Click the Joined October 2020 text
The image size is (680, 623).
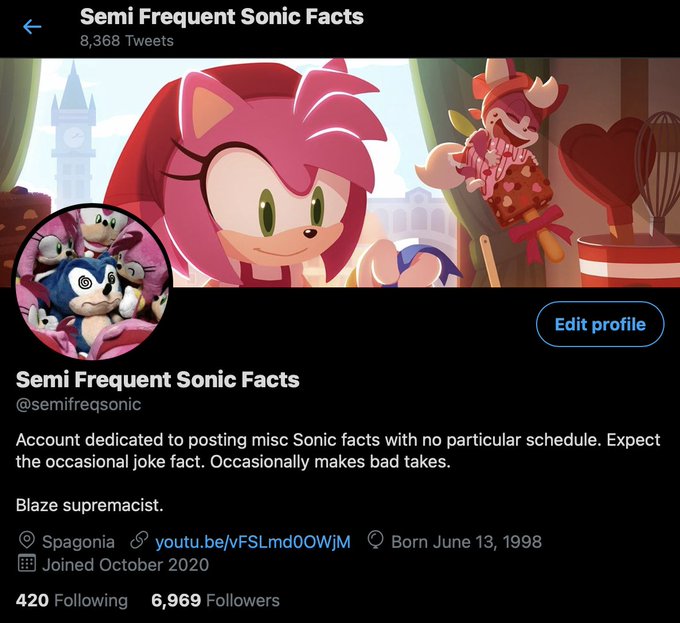(125, 565)
